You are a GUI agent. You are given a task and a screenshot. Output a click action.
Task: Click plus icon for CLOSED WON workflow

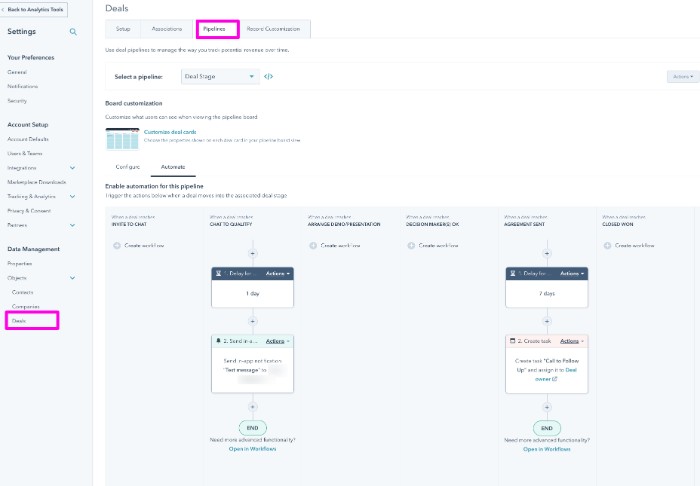tap(608, 245)
